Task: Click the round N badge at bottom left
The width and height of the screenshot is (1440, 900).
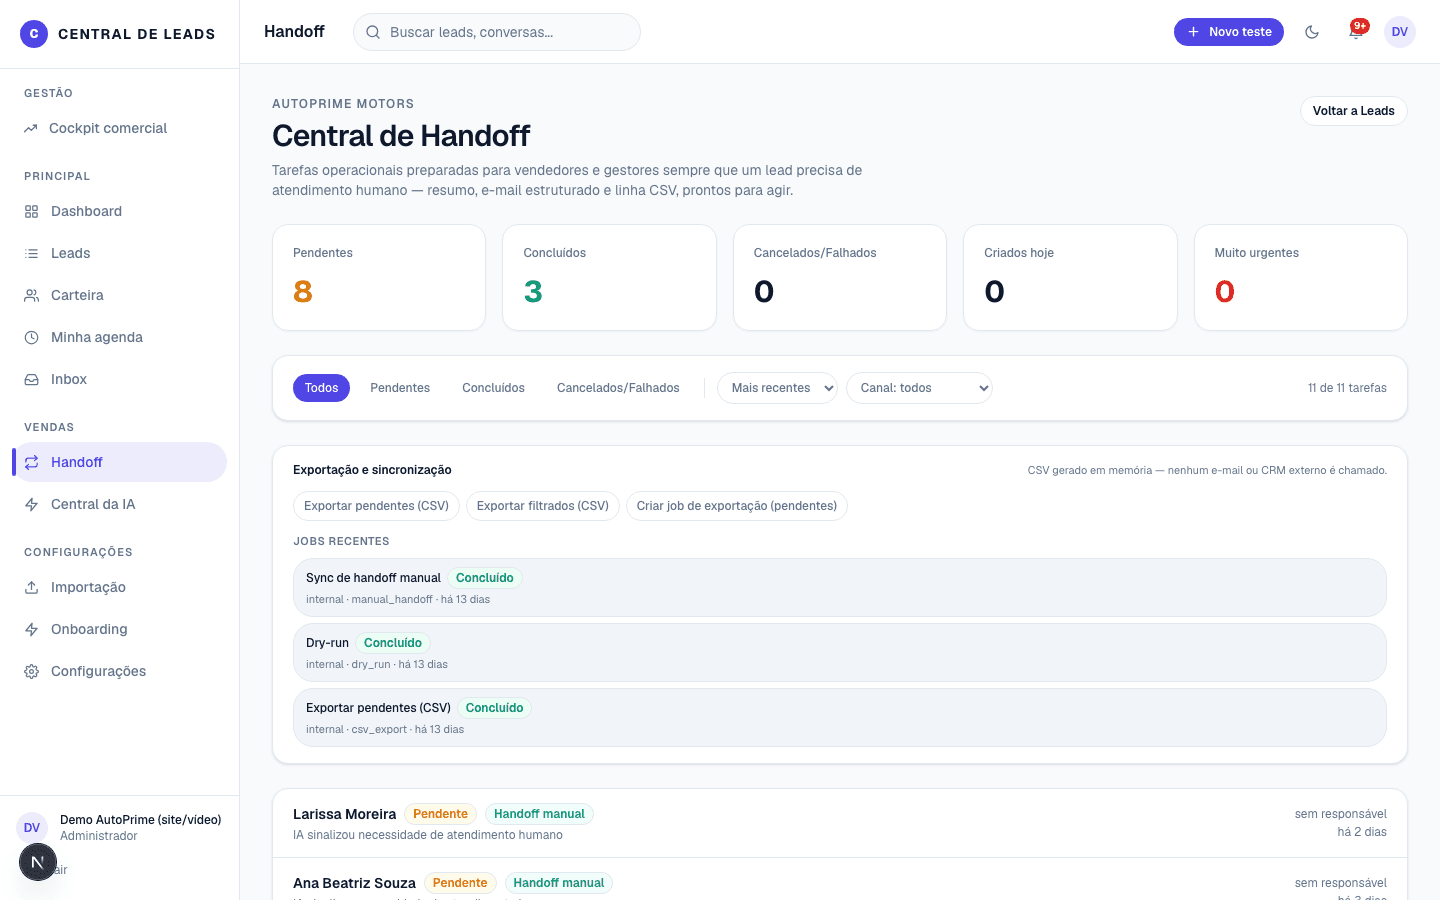Action: (x=38, y=862)
